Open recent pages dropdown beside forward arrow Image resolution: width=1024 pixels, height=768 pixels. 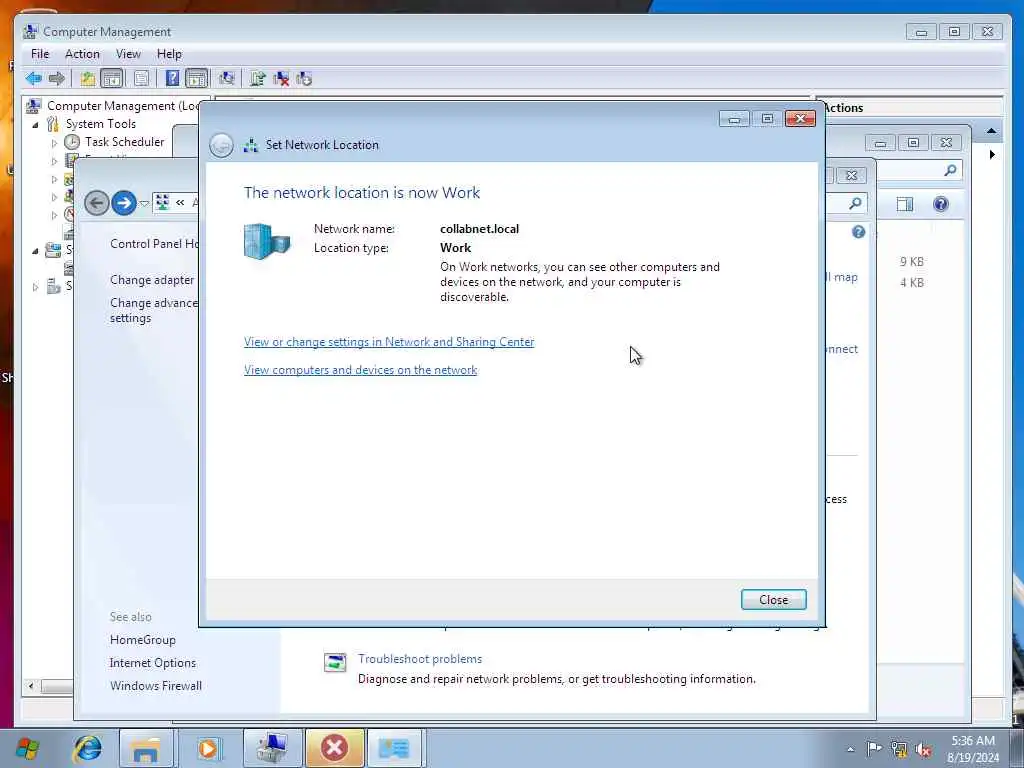pyautogui.click(x=144, y=204)
